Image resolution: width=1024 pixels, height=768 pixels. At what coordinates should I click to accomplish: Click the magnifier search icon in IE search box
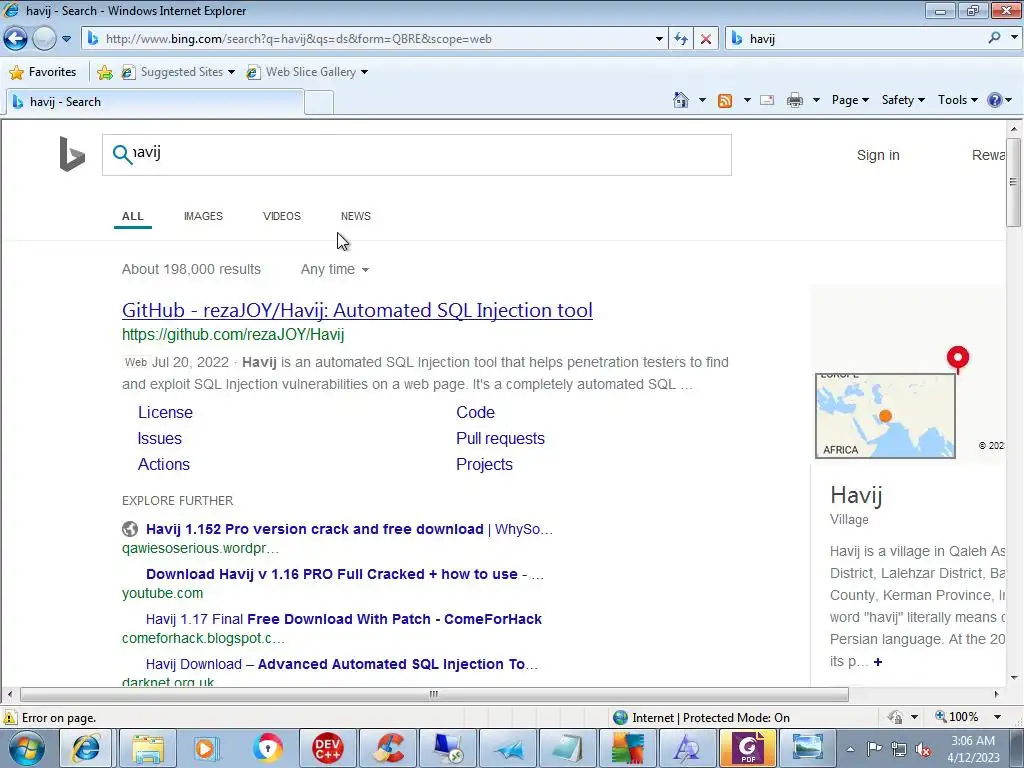pyautogui.click(x=994, y=38)
